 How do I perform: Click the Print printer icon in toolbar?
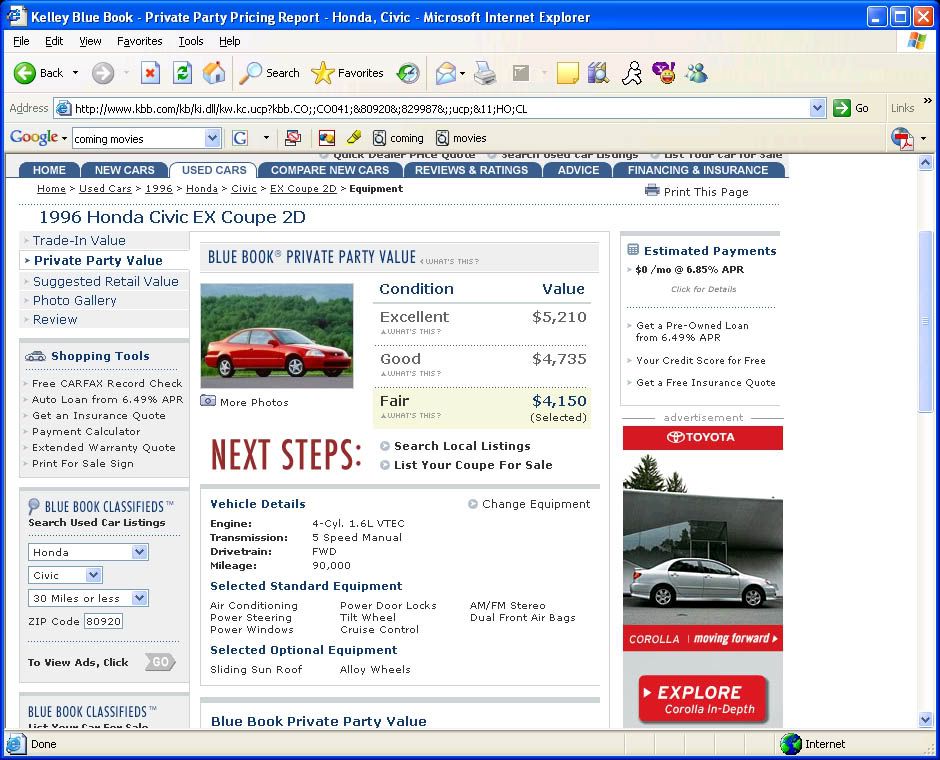[485, 73]
